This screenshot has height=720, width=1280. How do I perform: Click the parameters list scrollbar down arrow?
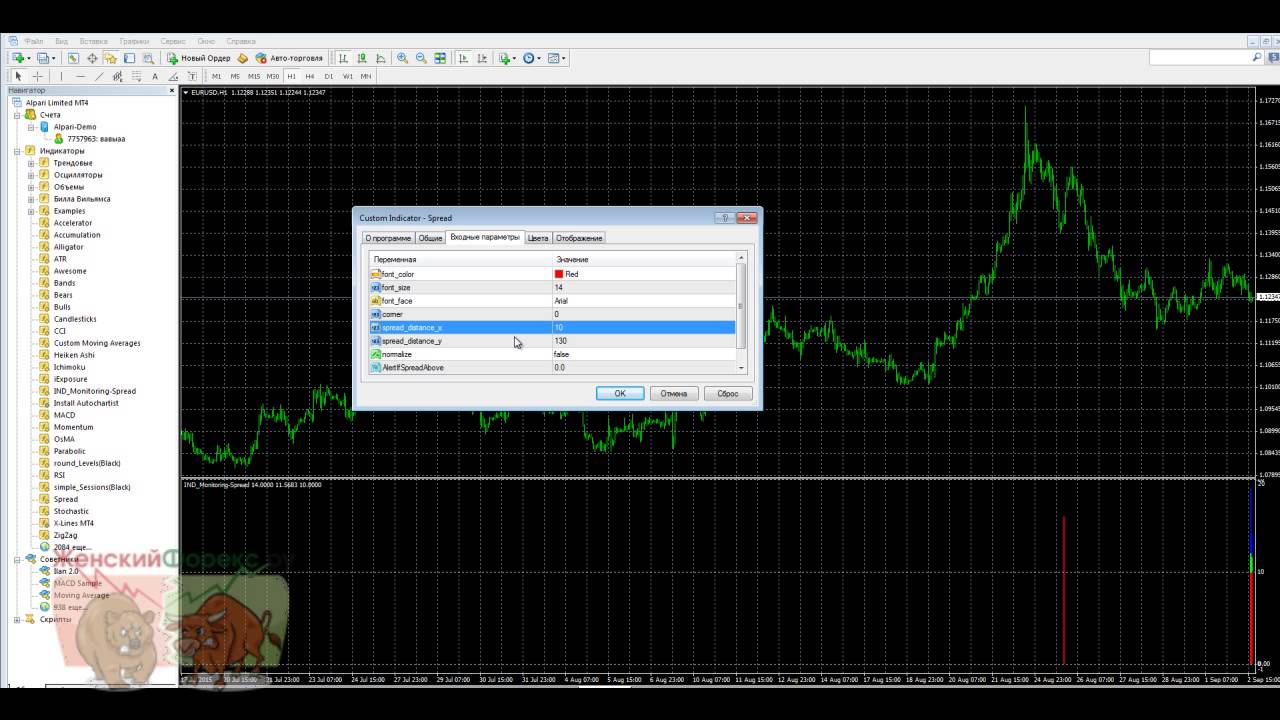pyautogui.click(x=741, y=368)
